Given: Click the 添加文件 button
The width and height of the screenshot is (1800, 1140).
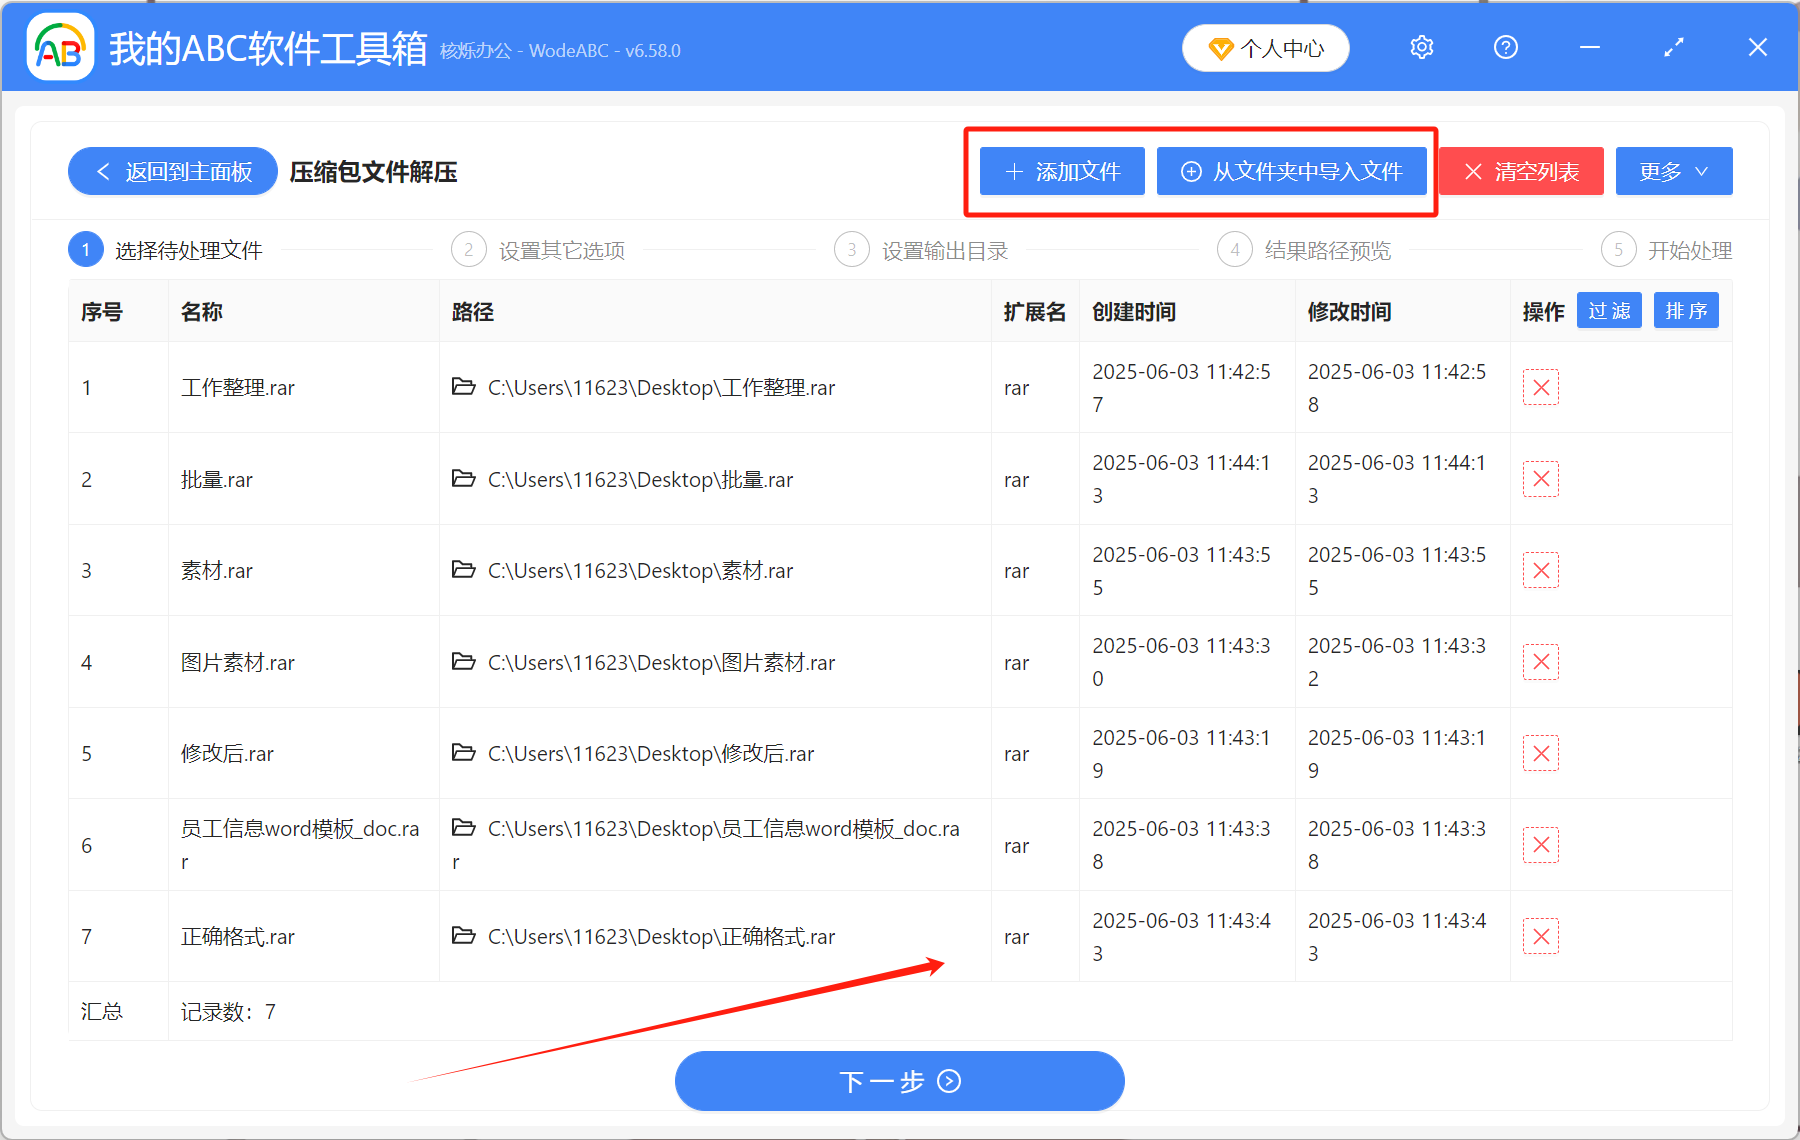Looking at the screenshot, I should pyautogui.click(x=1061, y=171).
